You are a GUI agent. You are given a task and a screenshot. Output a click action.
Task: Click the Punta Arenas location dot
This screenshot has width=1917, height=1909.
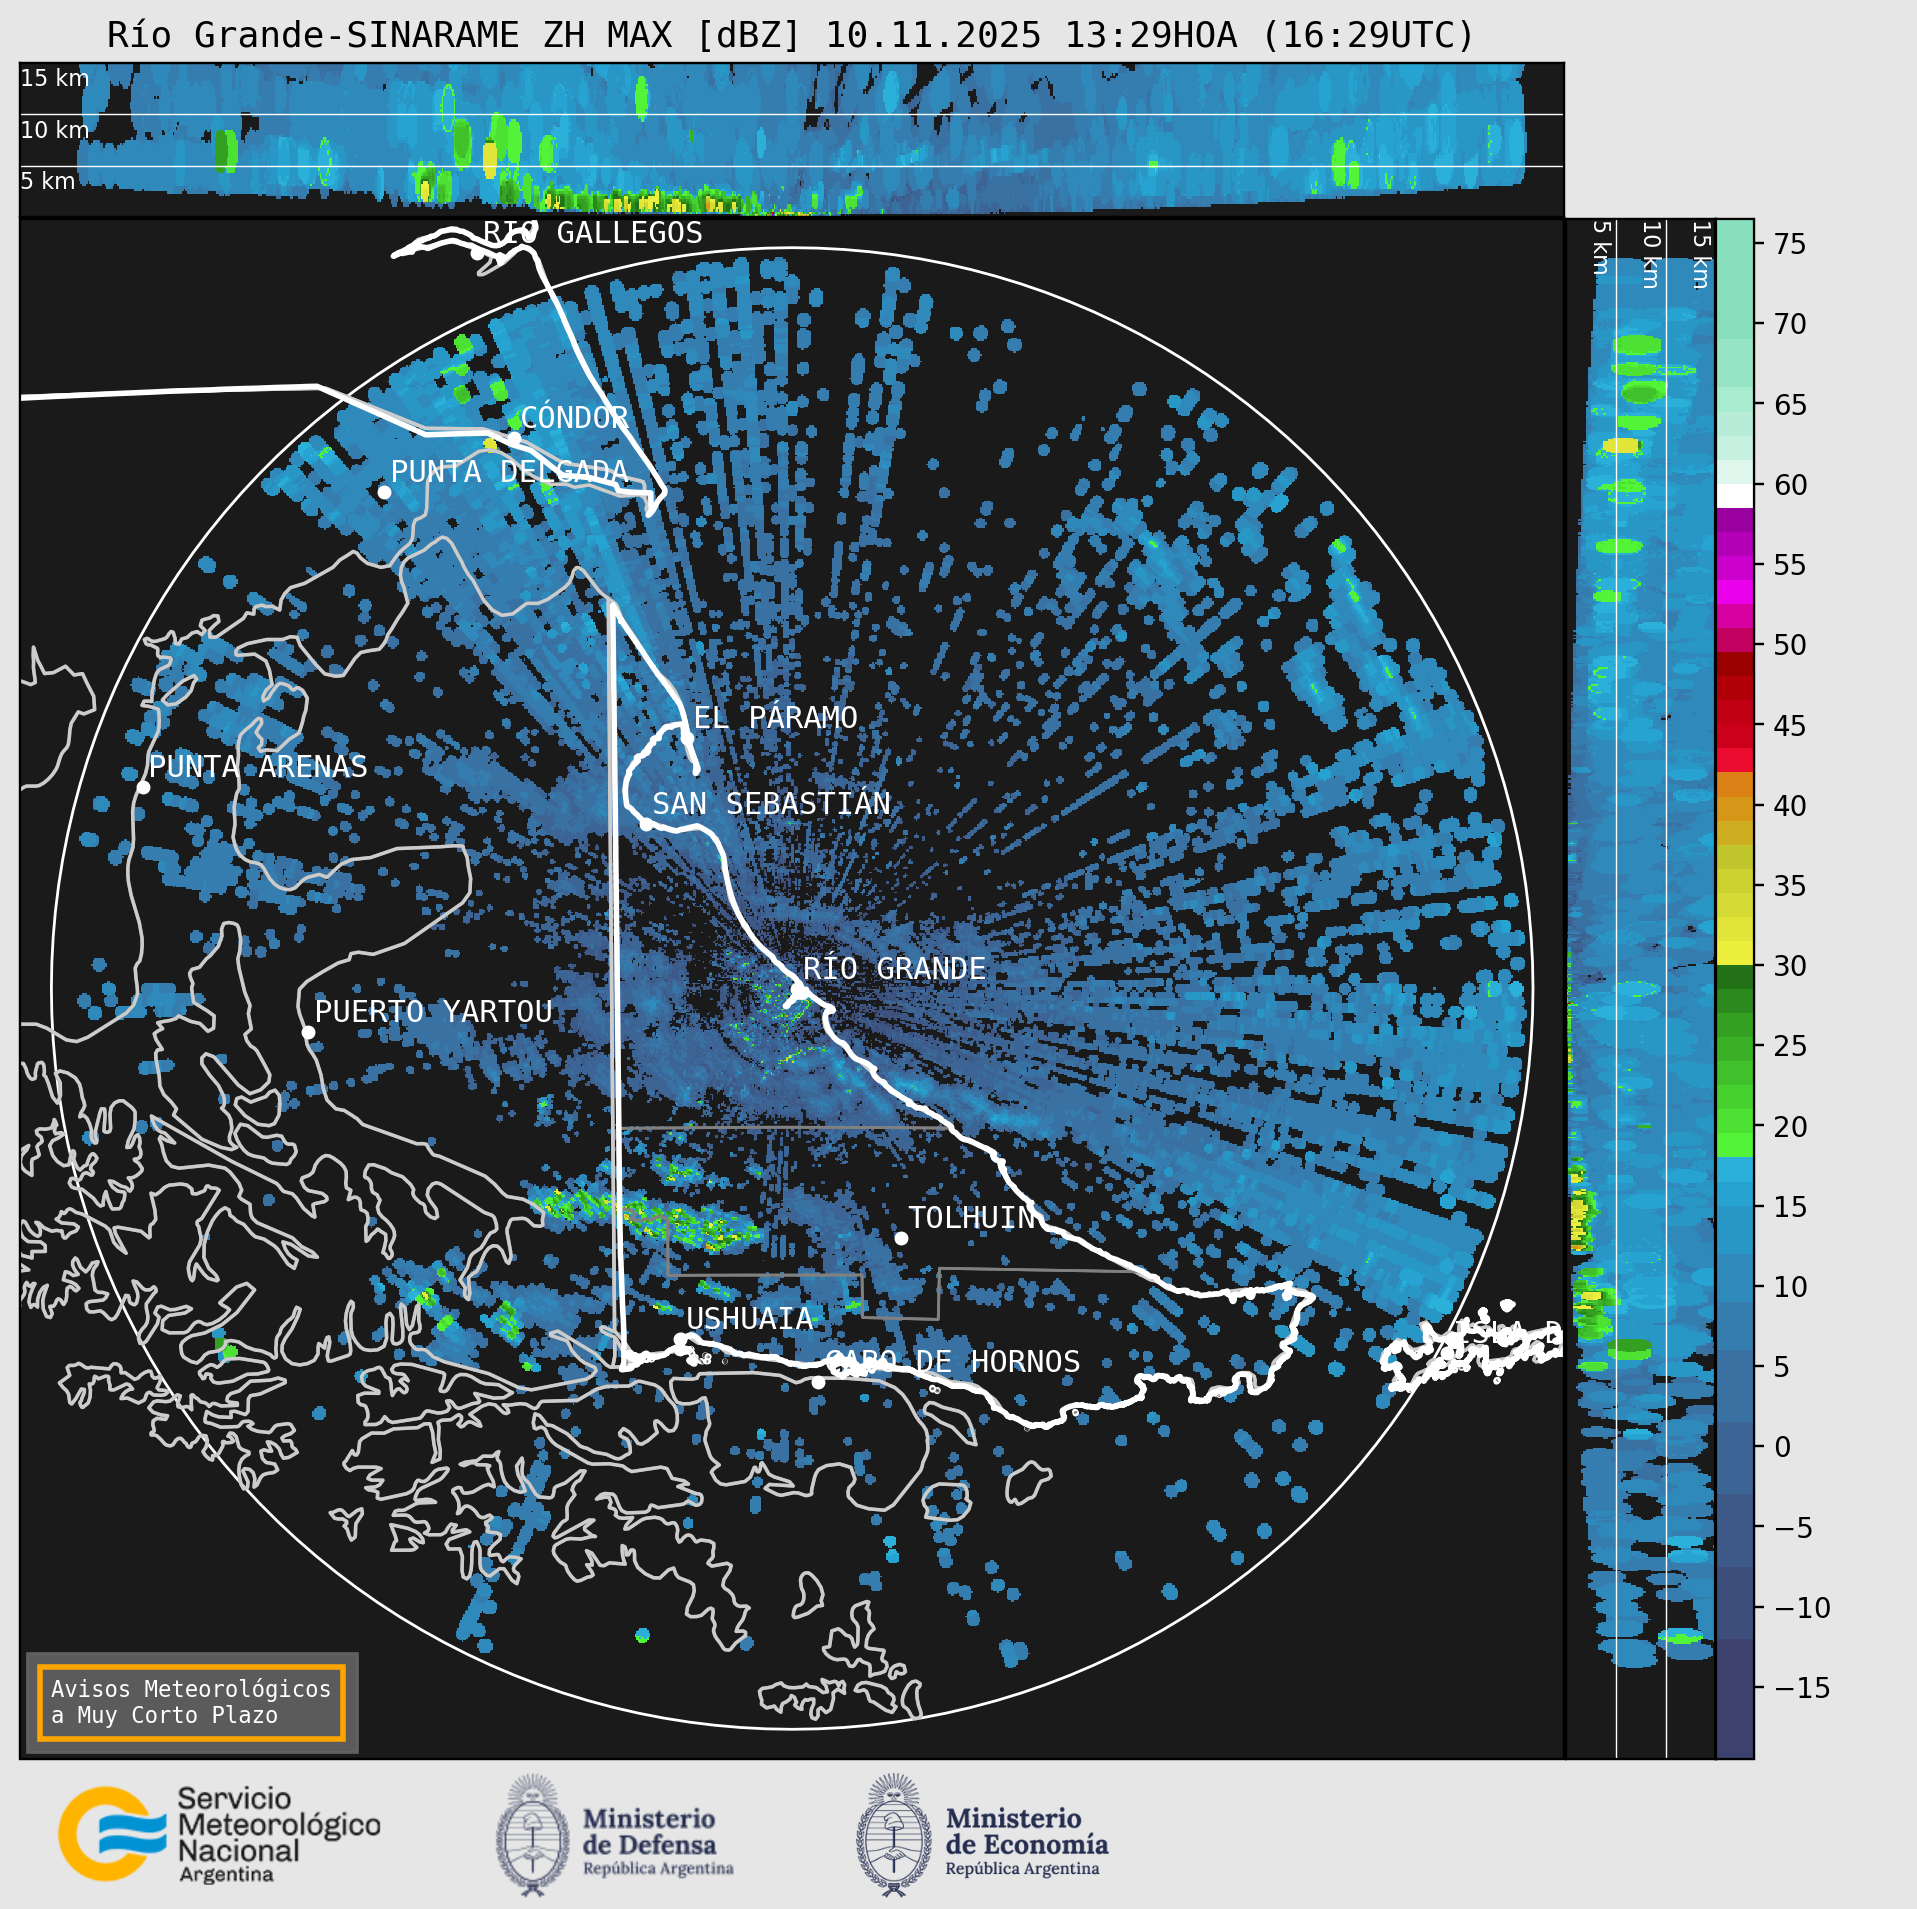(x=143, y=788)
